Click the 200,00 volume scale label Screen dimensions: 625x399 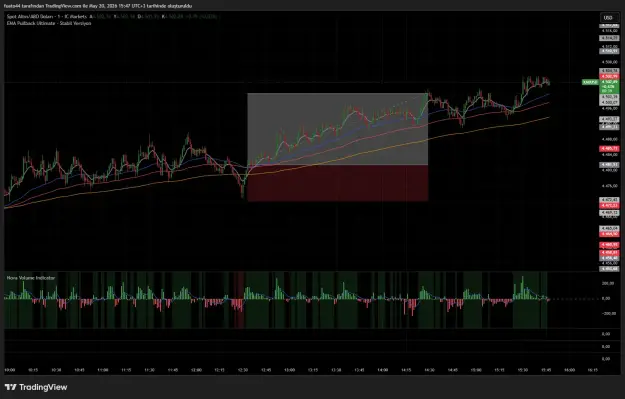point(608,283)
